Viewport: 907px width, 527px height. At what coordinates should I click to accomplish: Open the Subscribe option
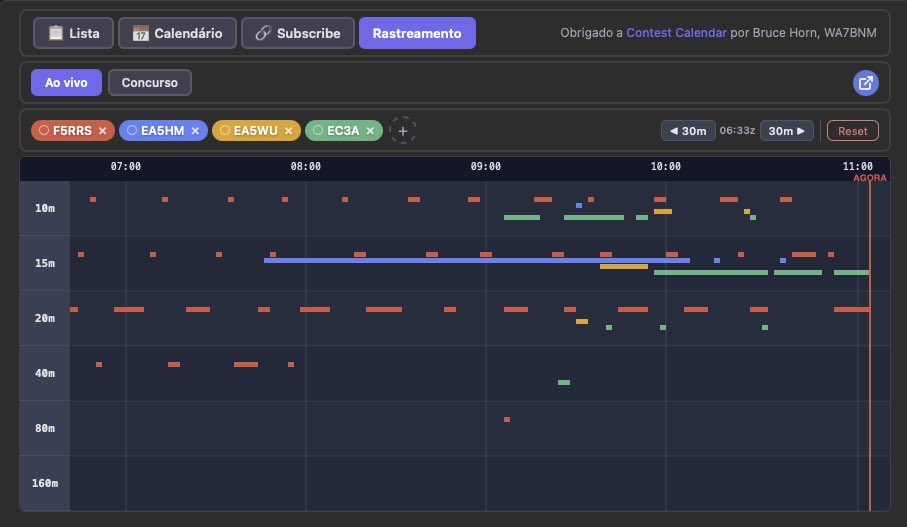pos(297,33)
